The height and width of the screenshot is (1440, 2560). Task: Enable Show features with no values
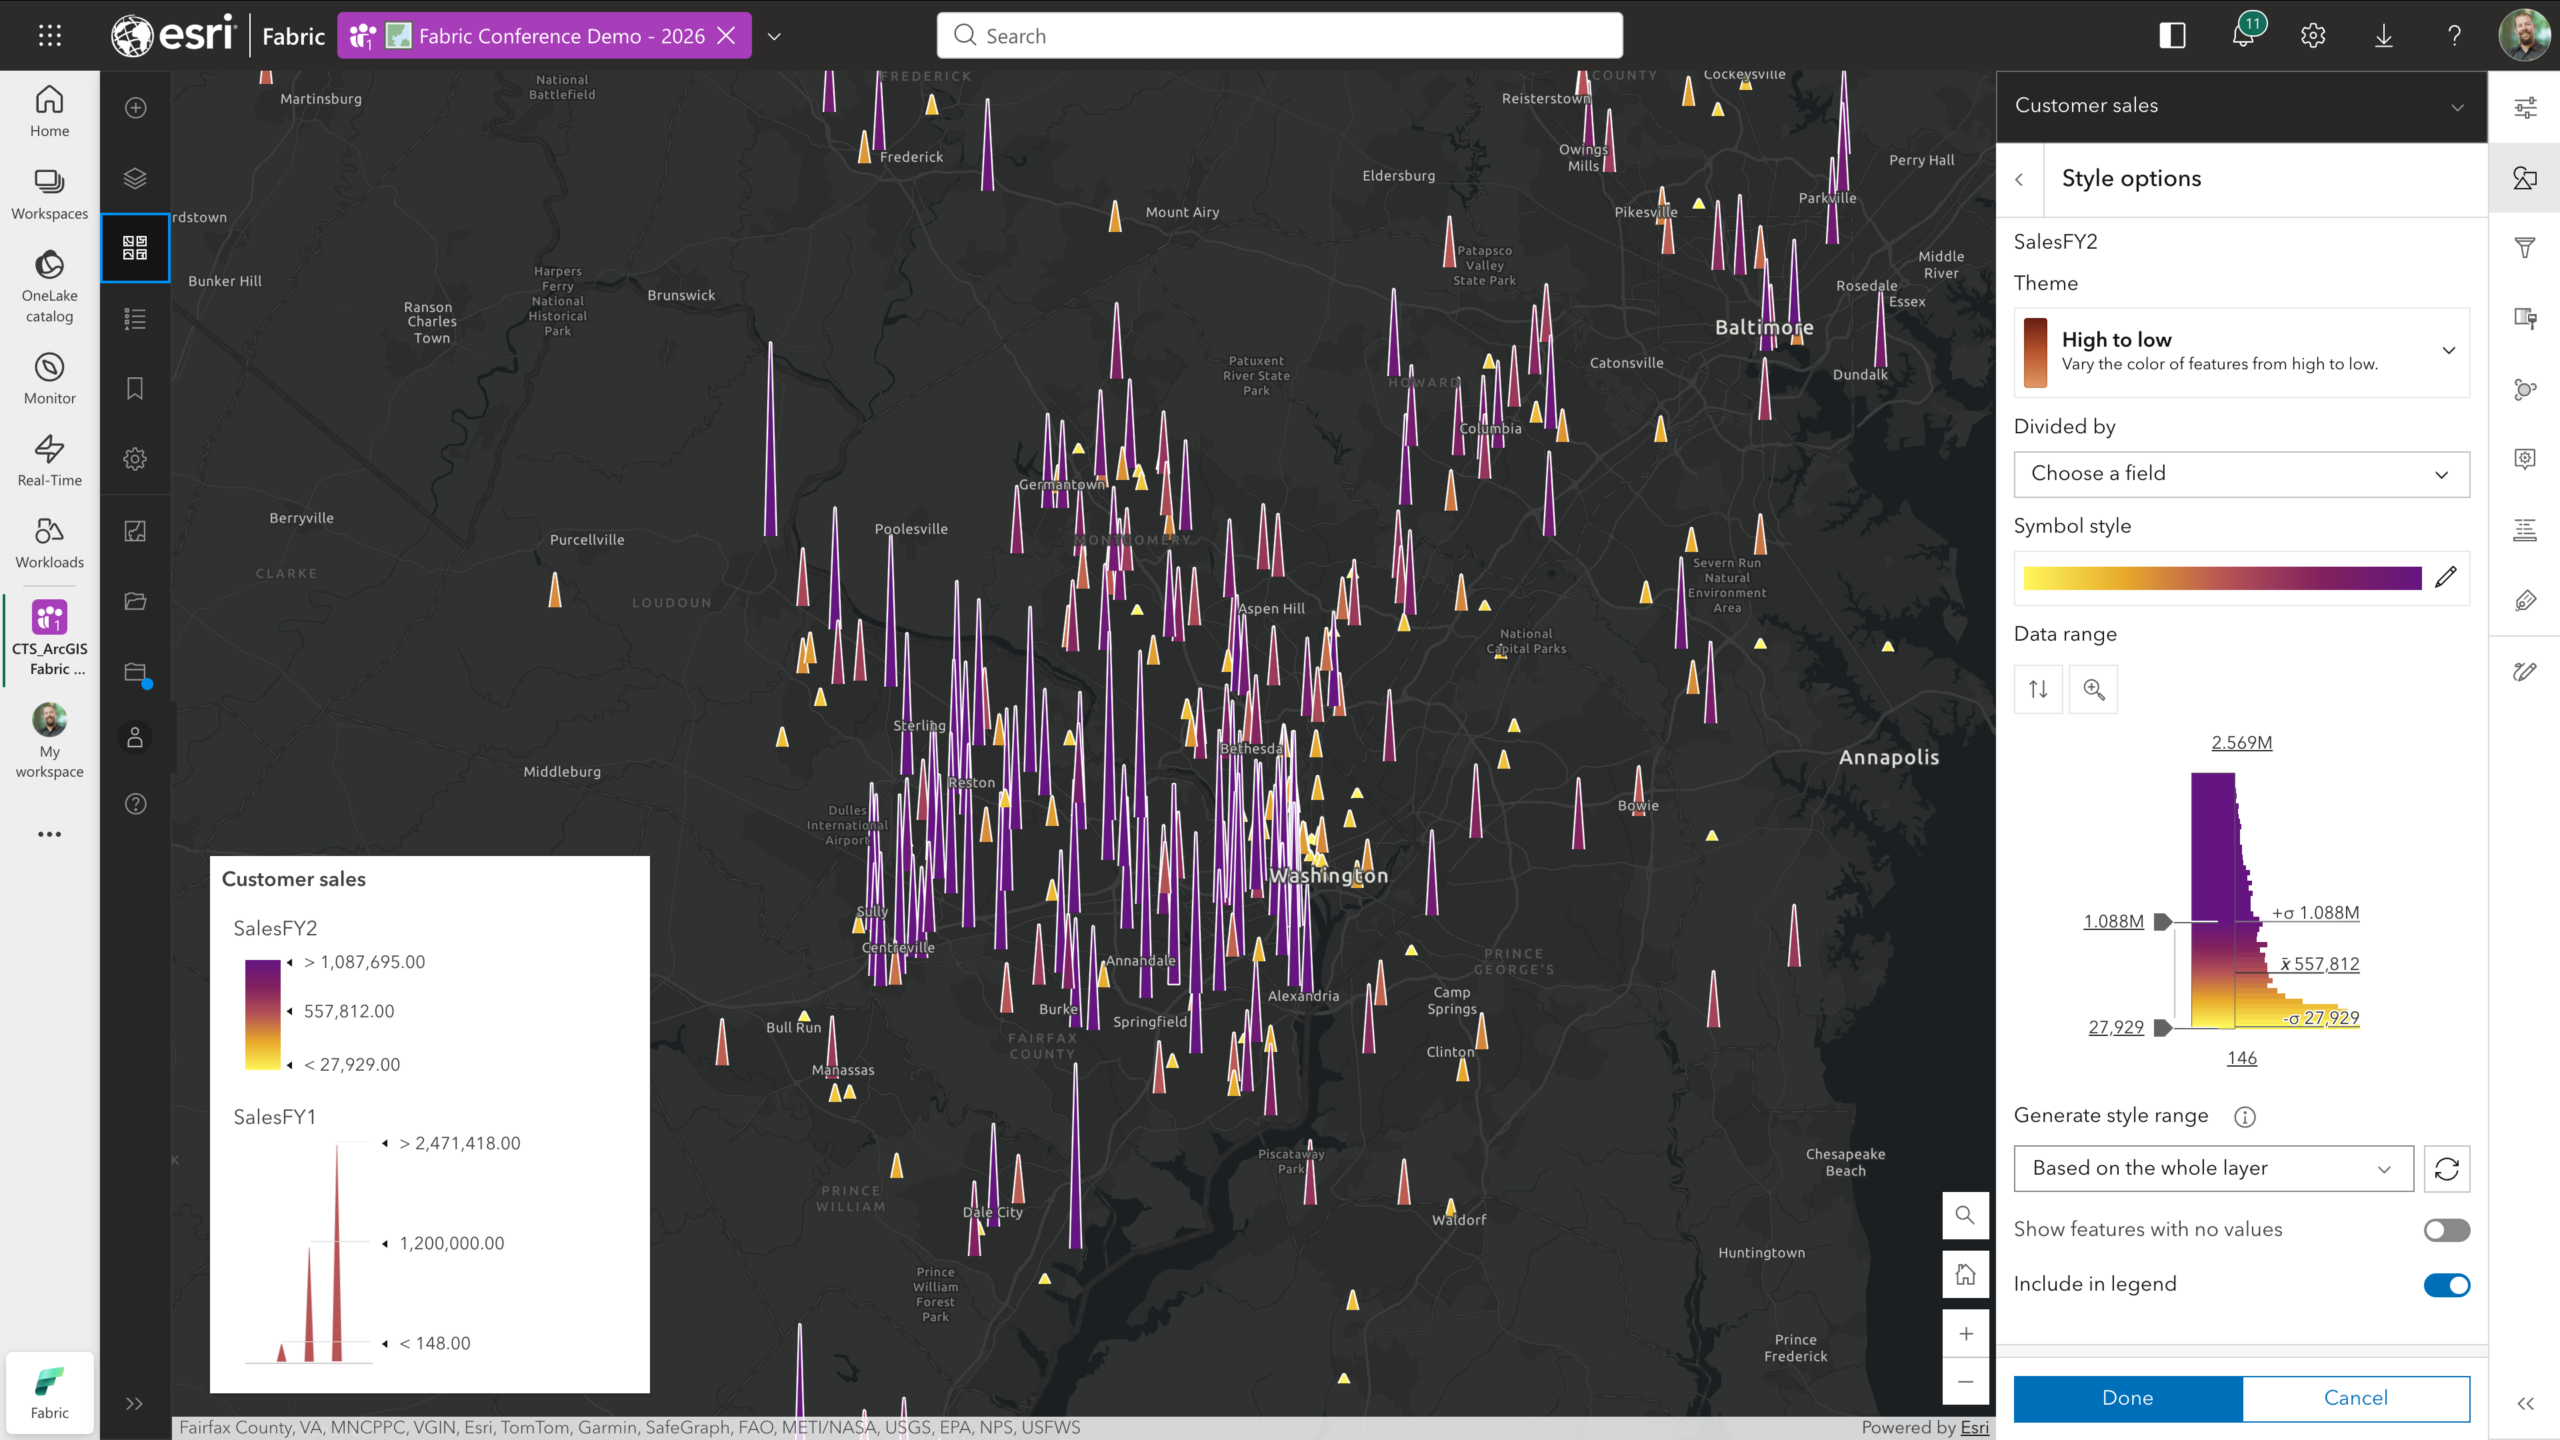coord(2446,1230)
